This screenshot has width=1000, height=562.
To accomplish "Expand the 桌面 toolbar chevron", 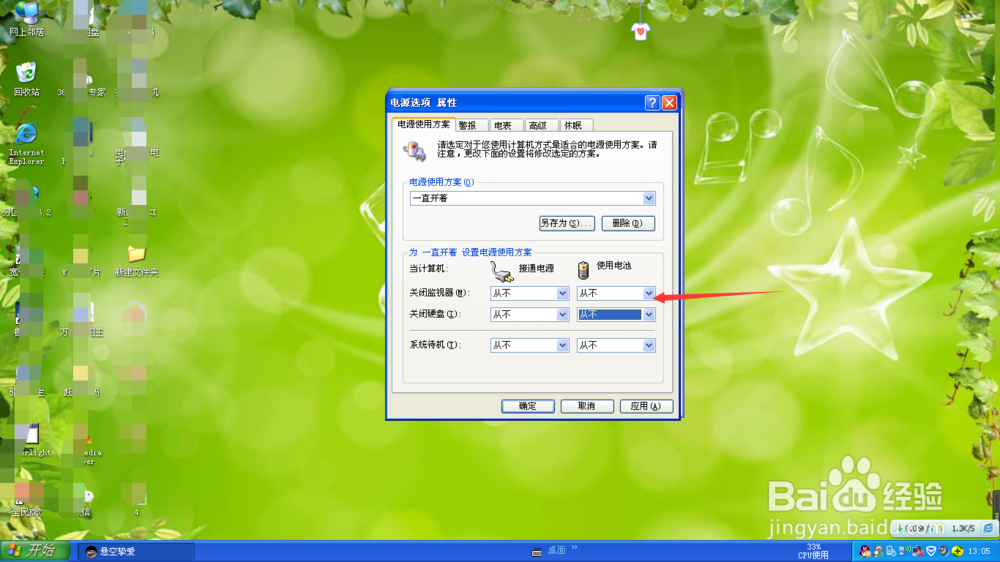I will [575, 547].
